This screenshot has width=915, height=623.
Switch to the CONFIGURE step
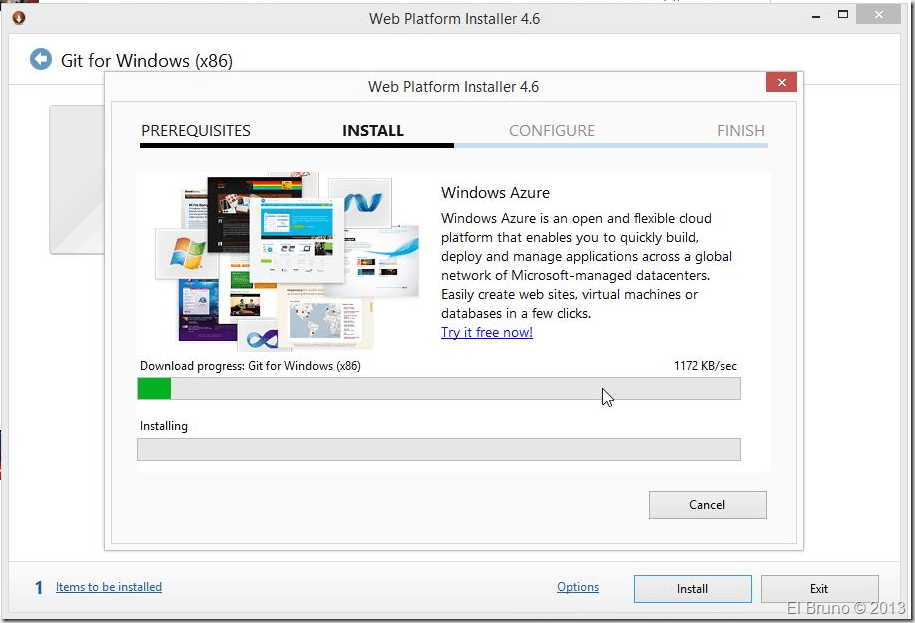tap(551, 130)
